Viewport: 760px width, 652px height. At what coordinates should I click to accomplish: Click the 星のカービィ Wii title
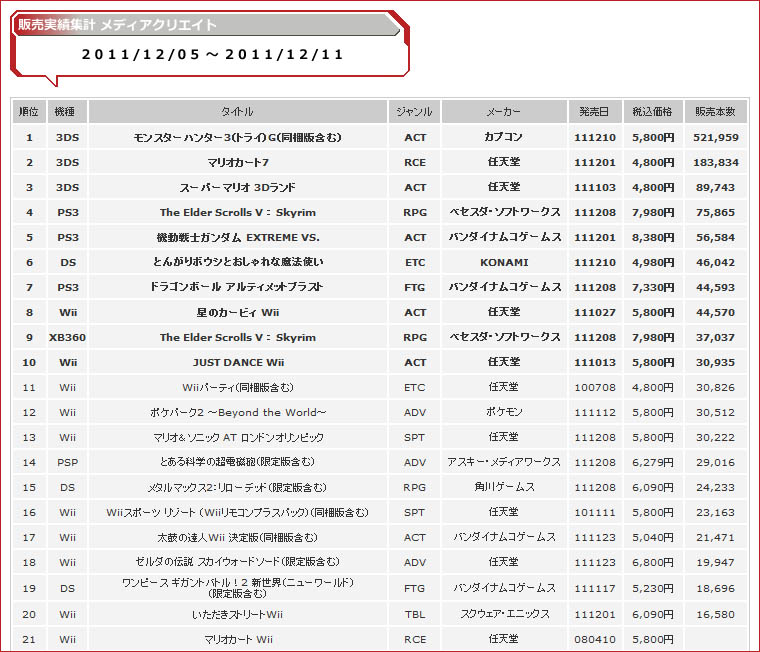[x=238, y=312]
